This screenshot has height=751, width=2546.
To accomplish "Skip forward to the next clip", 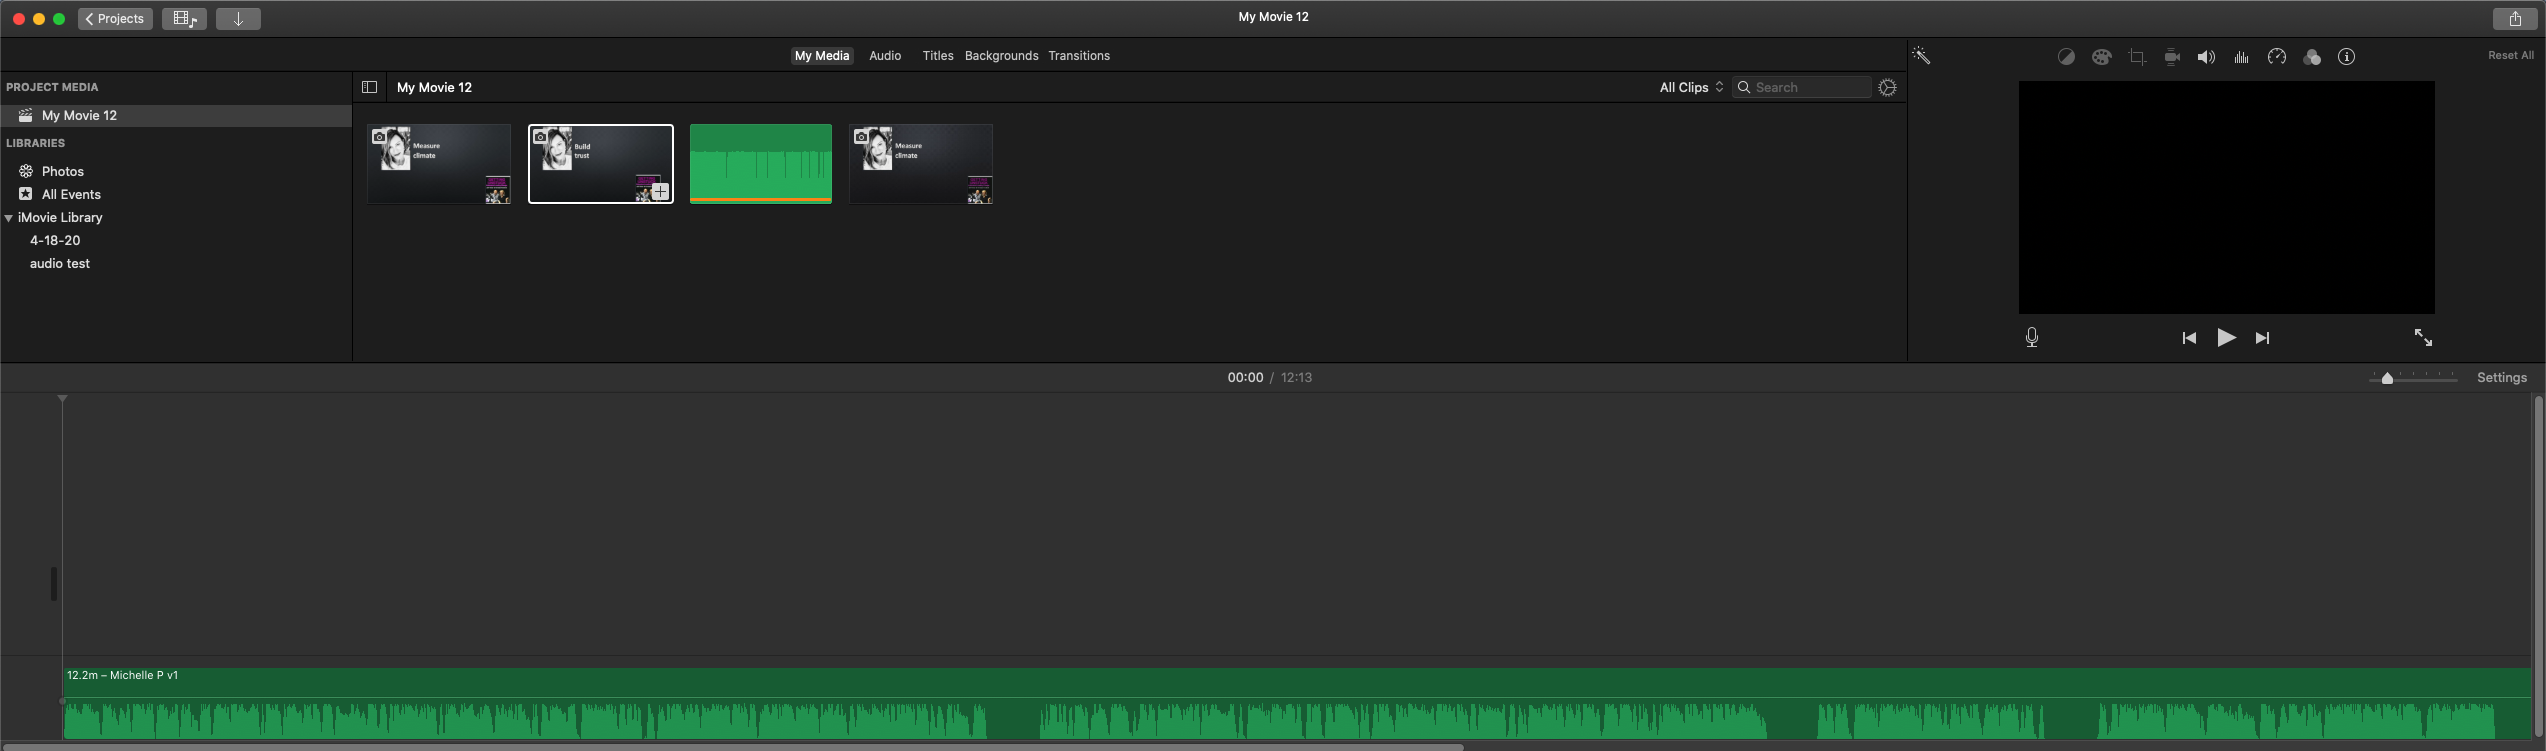I will 2263,338.
